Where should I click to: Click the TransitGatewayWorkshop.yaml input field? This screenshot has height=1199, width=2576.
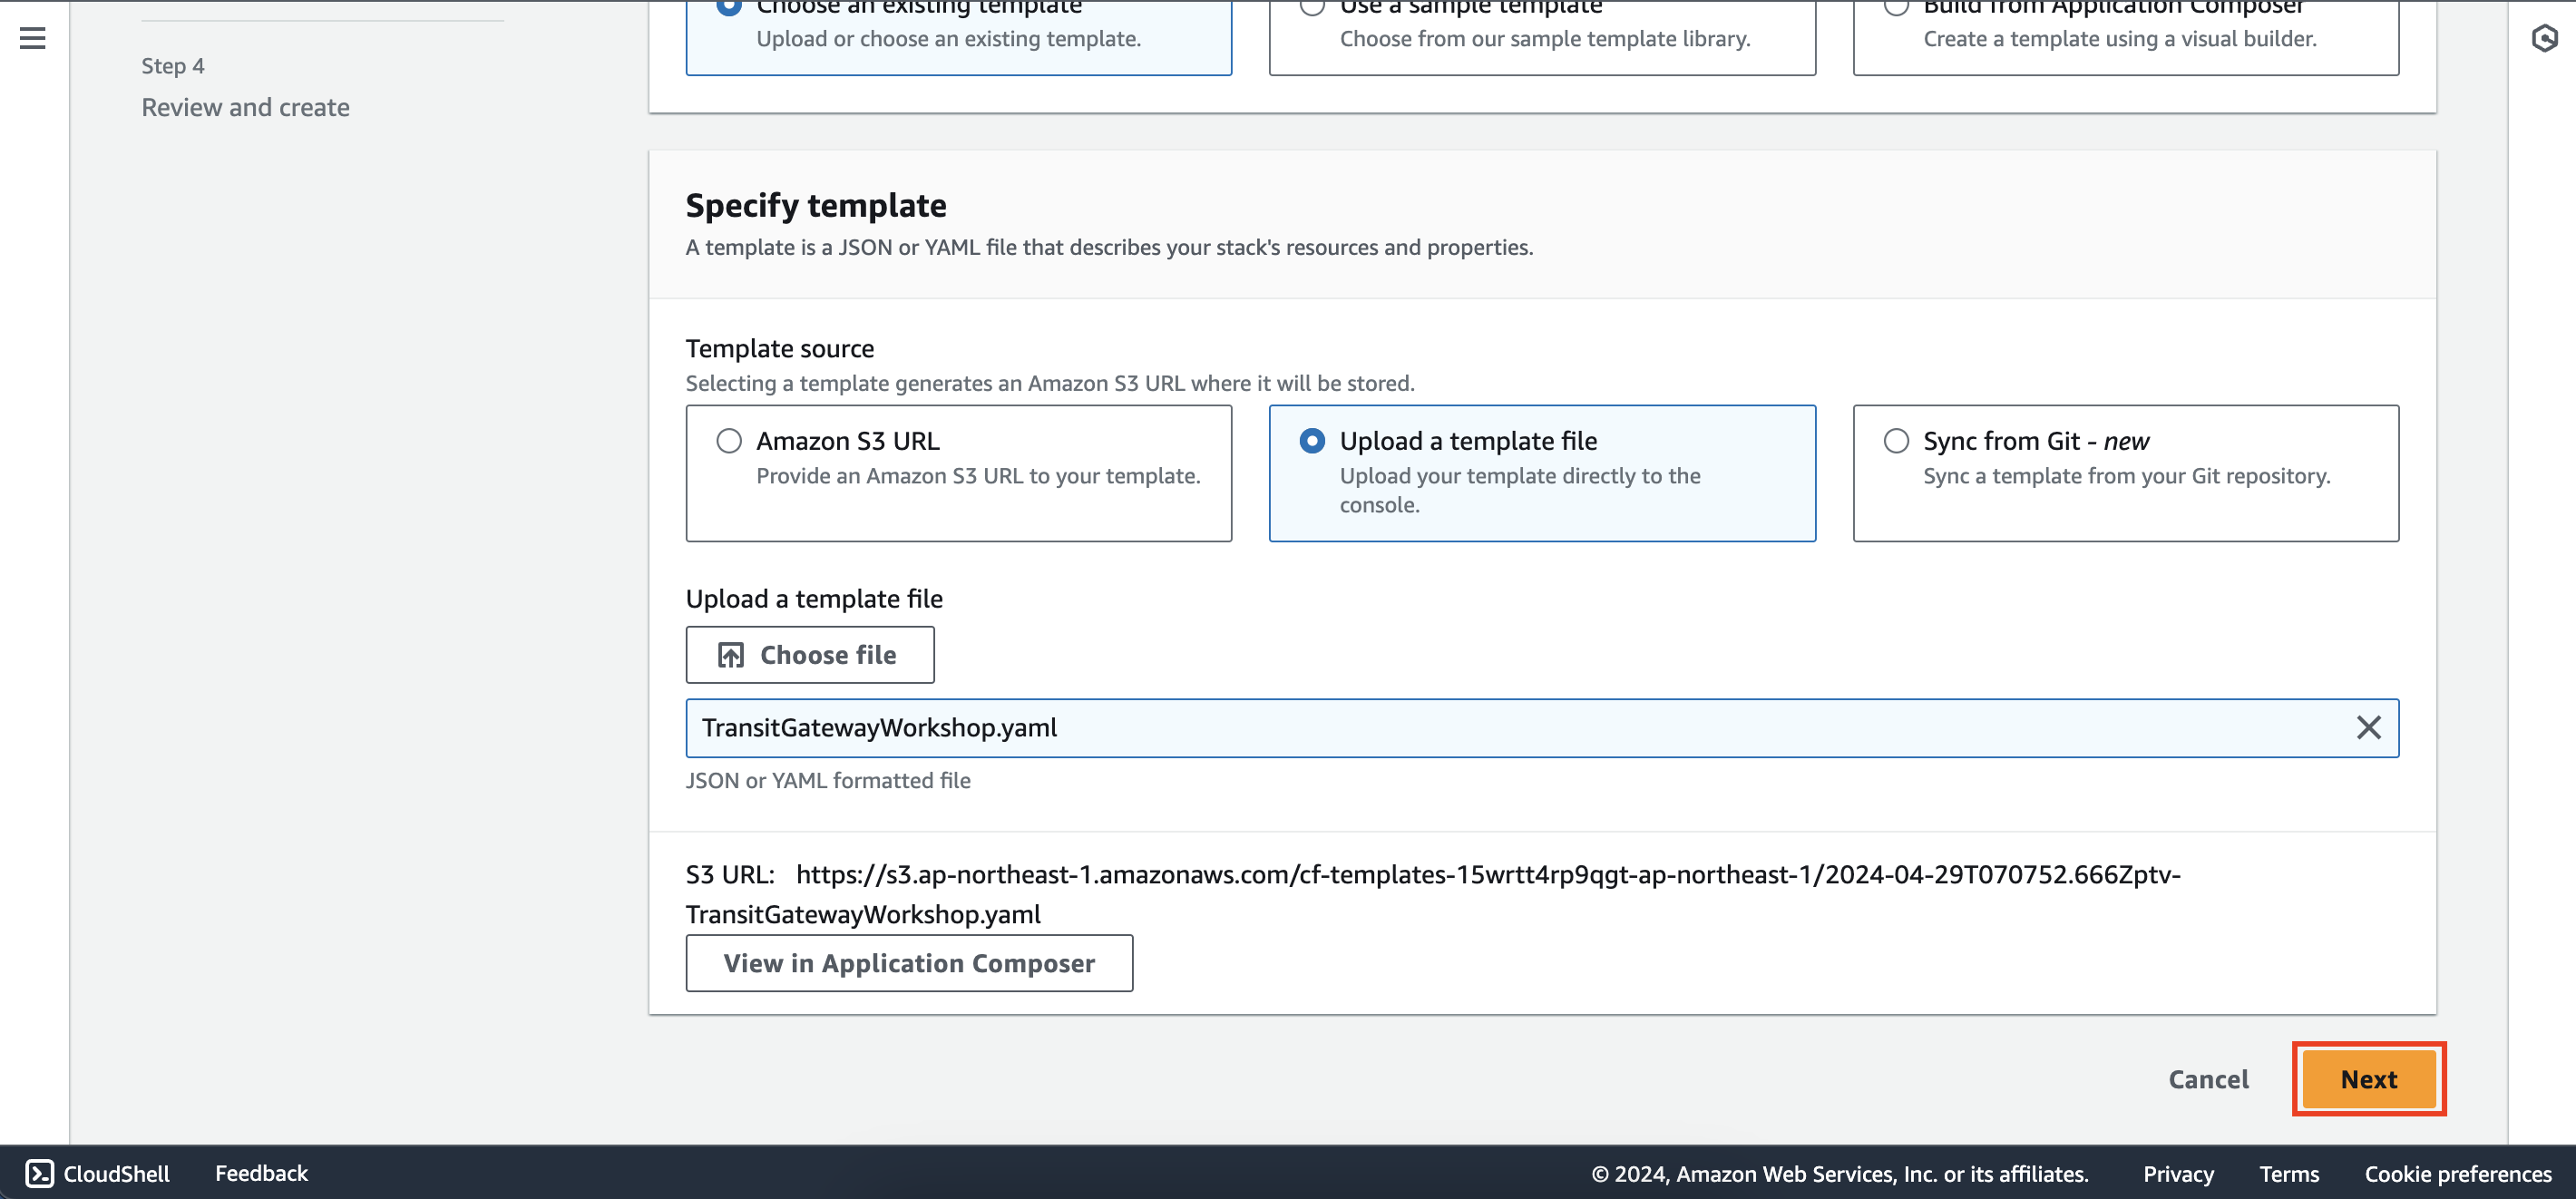pos(1543,727)
